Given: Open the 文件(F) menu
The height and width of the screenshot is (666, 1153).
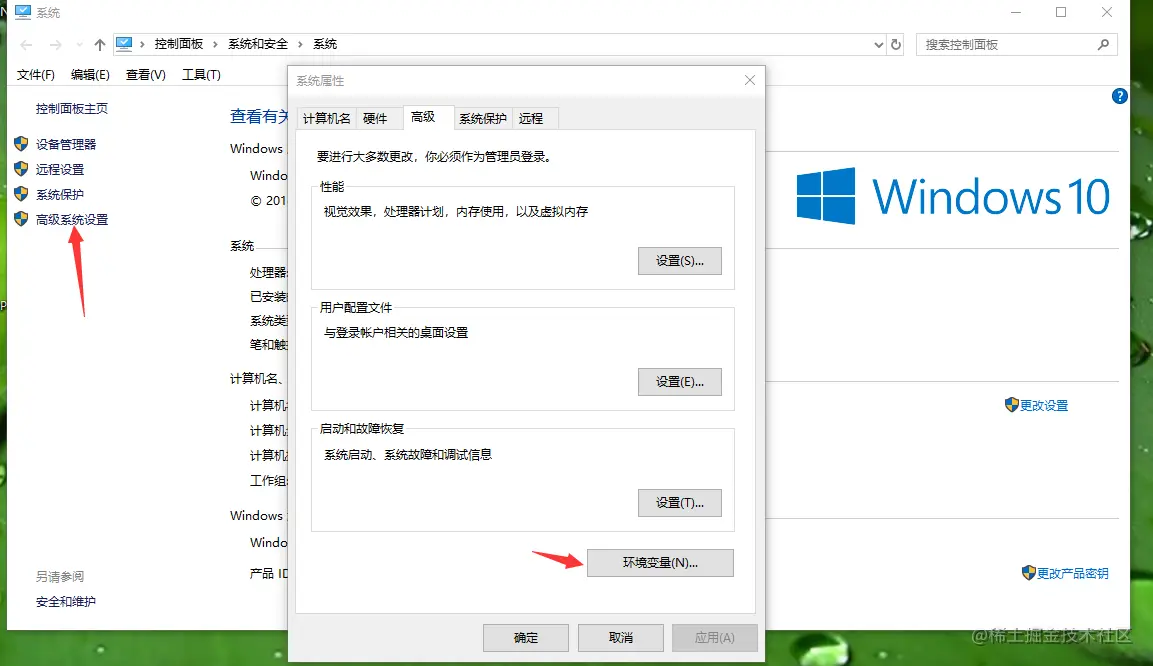Looking at the screenshot, I should coord(35,74).
